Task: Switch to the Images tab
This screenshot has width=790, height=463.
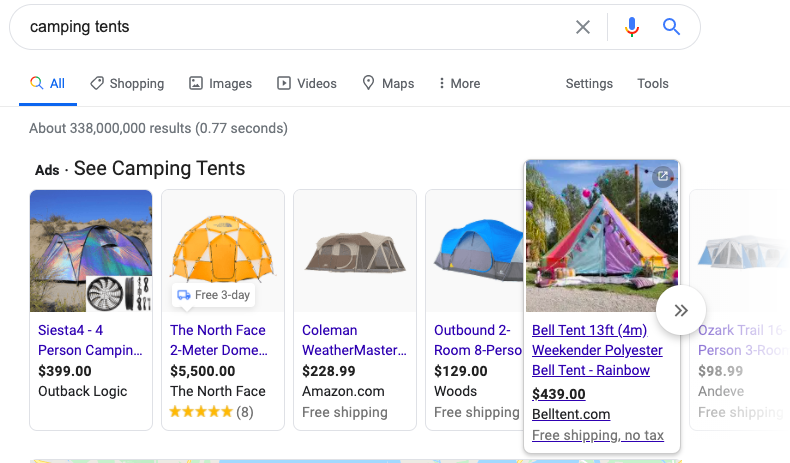Action: tap(221, 84)
